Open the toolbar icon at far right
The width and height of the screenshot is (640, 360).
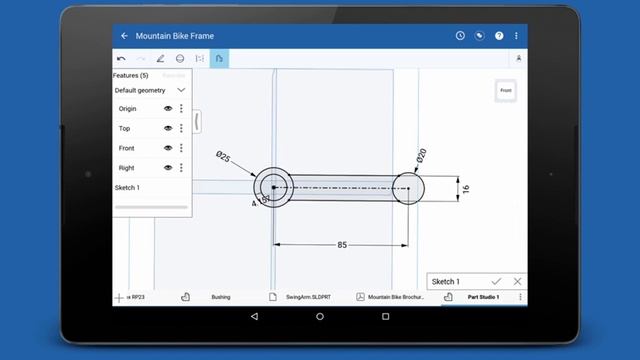tap(518, 59)
